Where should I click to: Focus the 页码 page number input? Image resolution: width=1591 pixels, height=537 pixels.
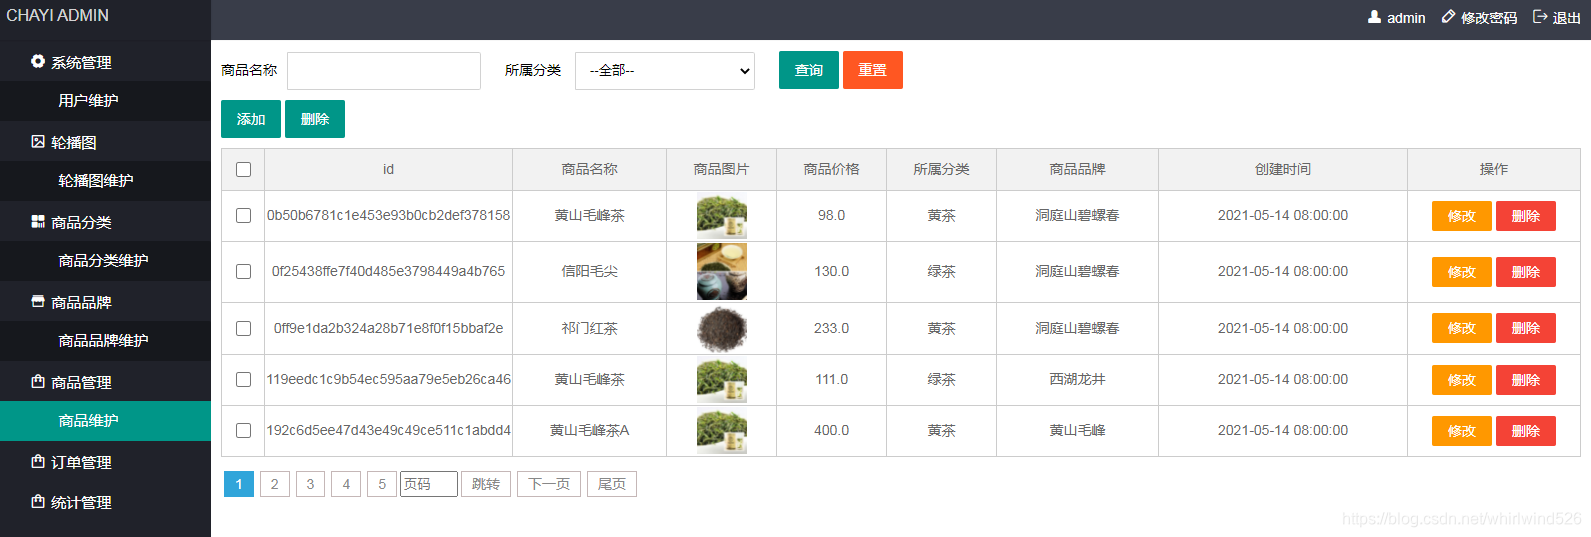coord(429,484)
